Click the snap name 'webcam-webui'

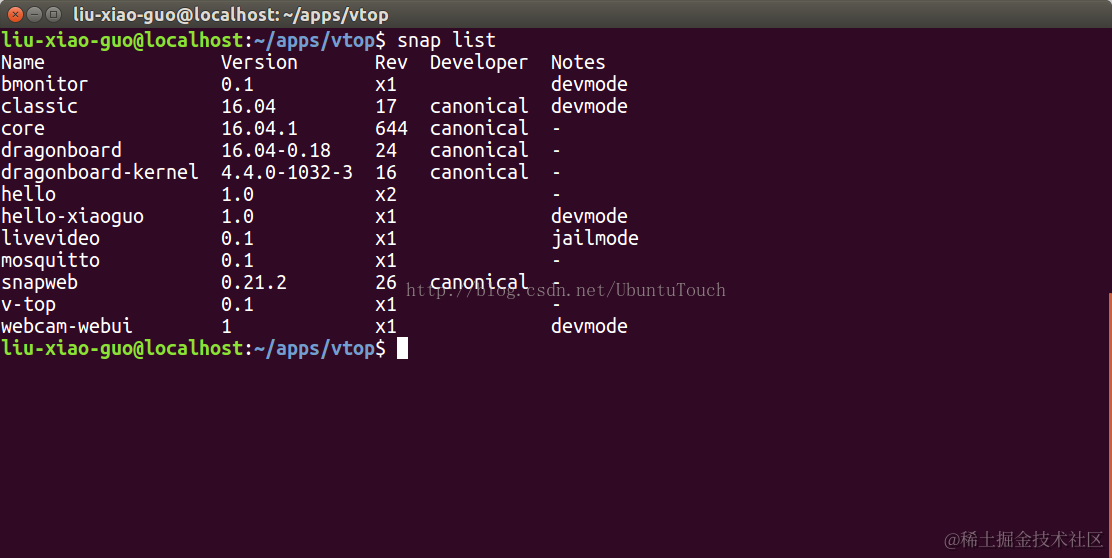click(x=67, y=326)
